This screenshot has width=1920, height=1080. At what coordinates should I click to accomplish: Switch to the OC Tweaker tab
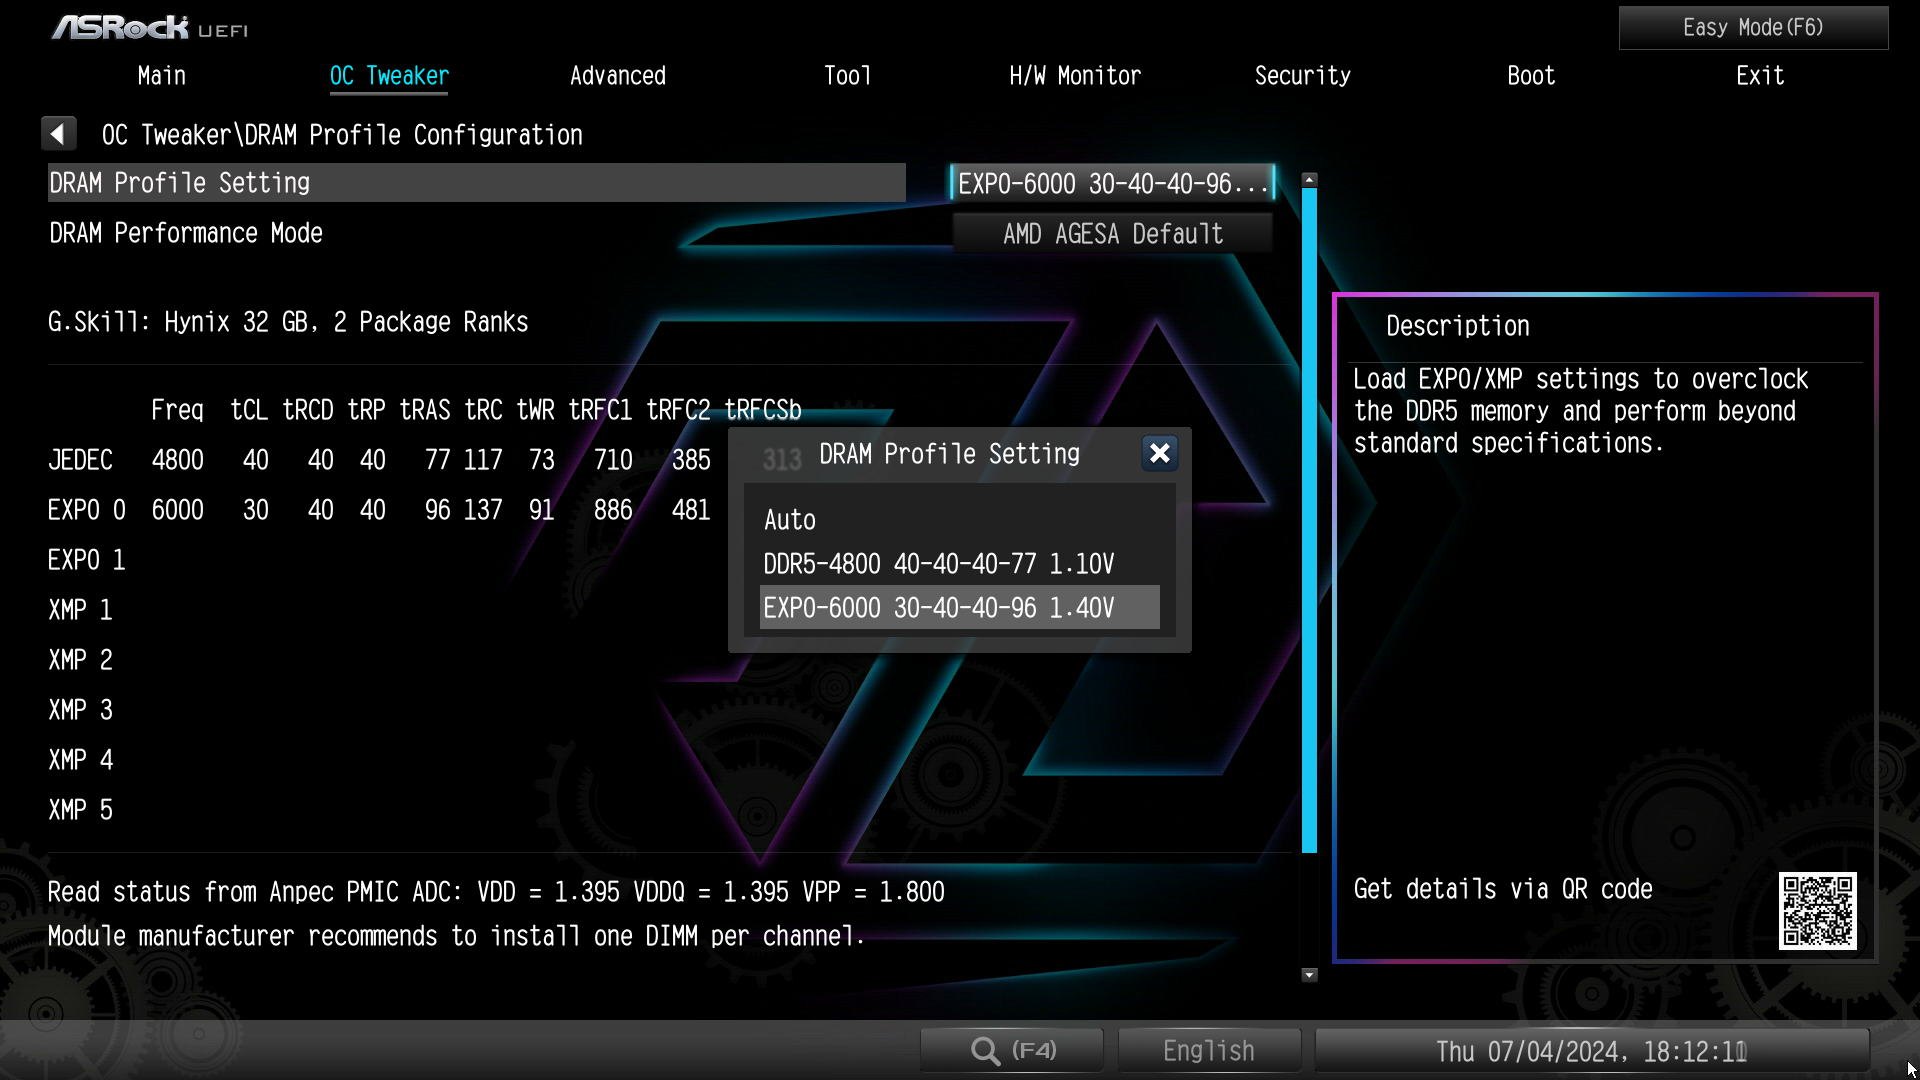[x=389, y=76]
